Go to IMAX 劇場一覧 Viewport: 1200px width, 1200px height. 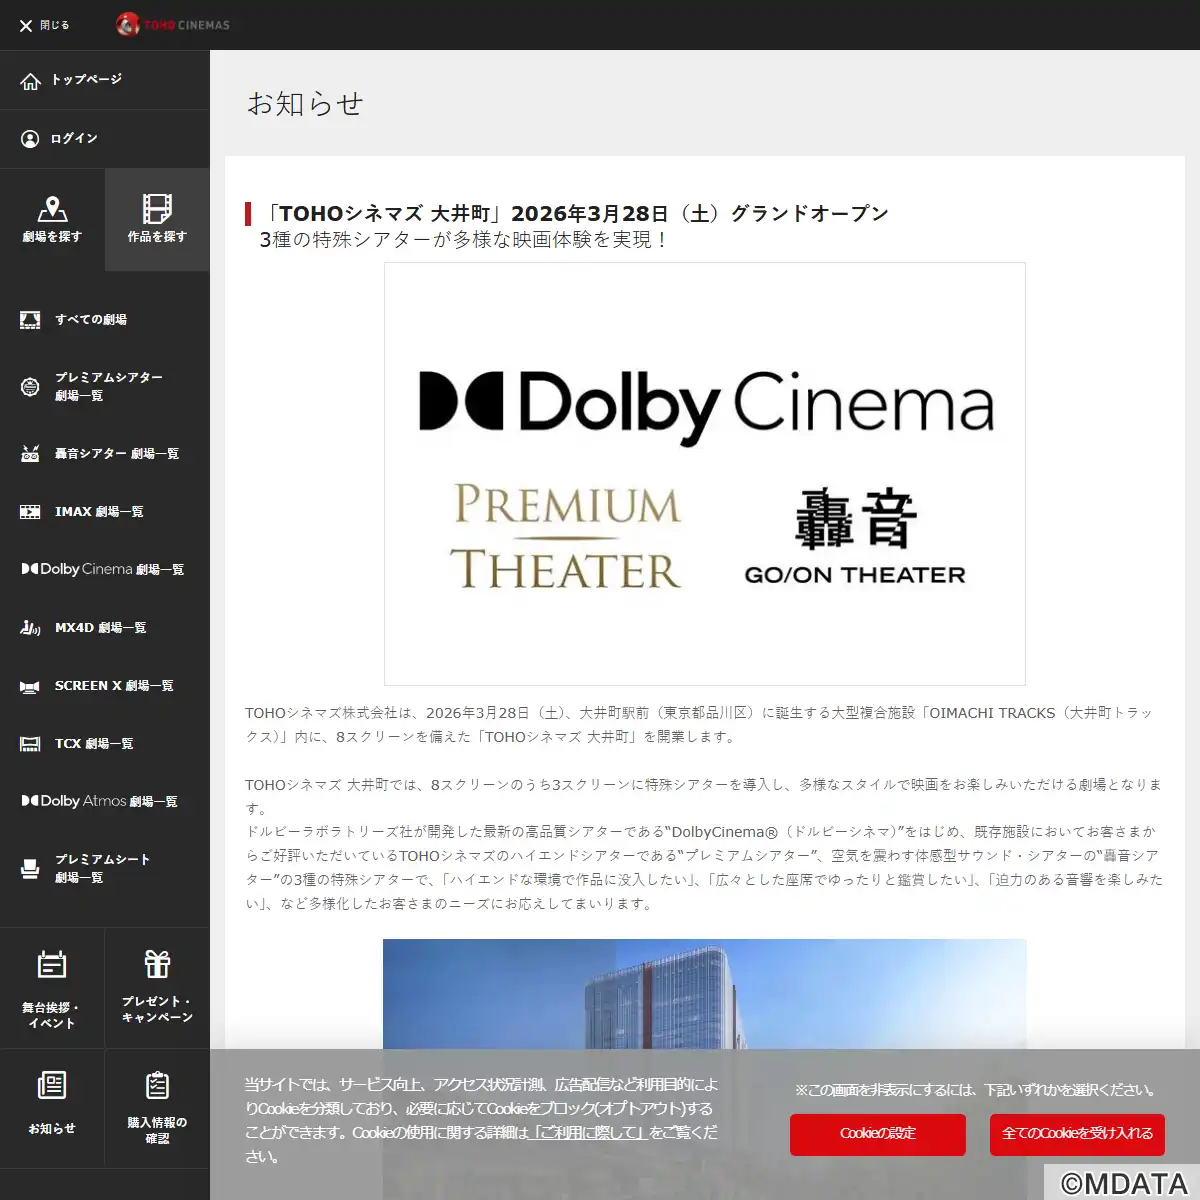pyautogui.click(x=98, y=512)
